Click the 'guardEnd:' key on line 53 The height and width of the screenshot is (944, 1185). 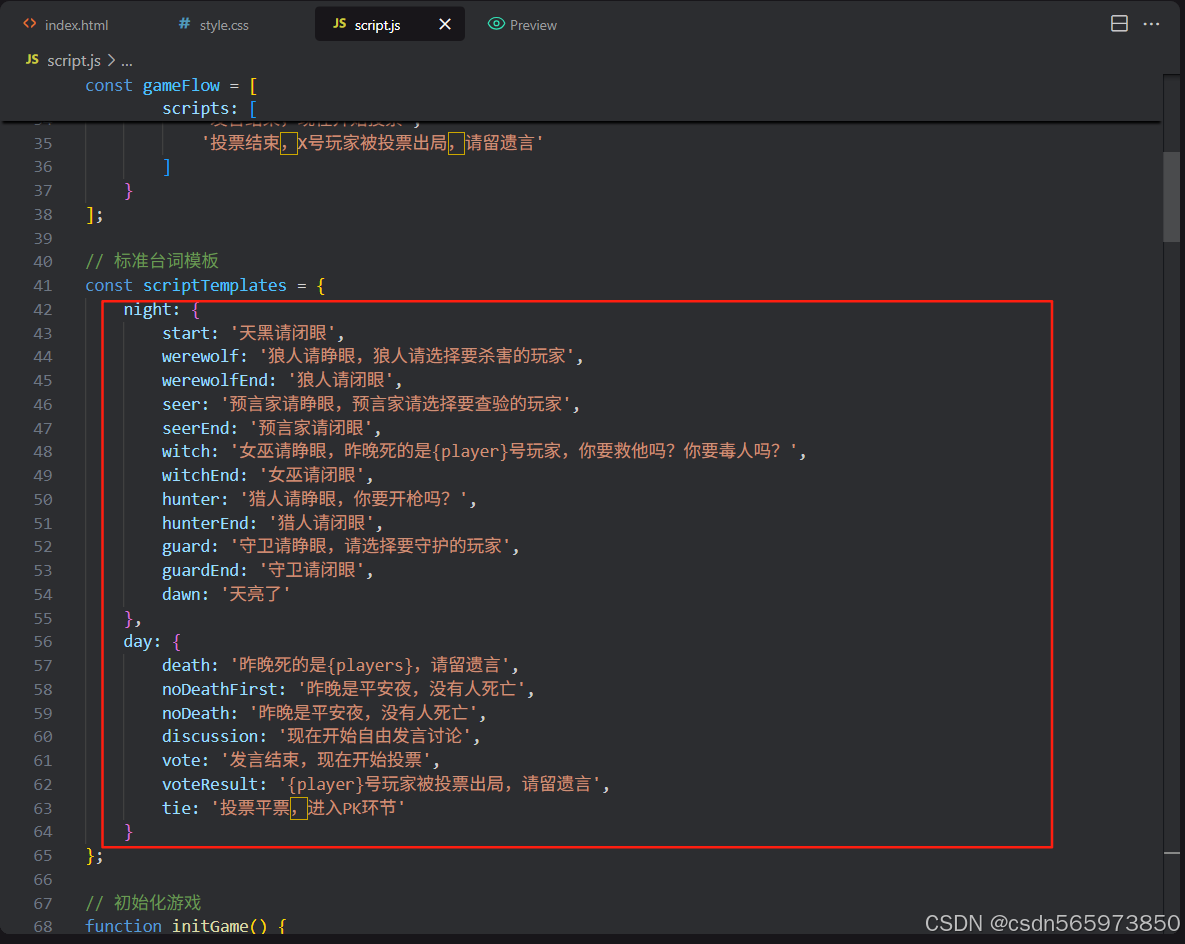[205, 571]
